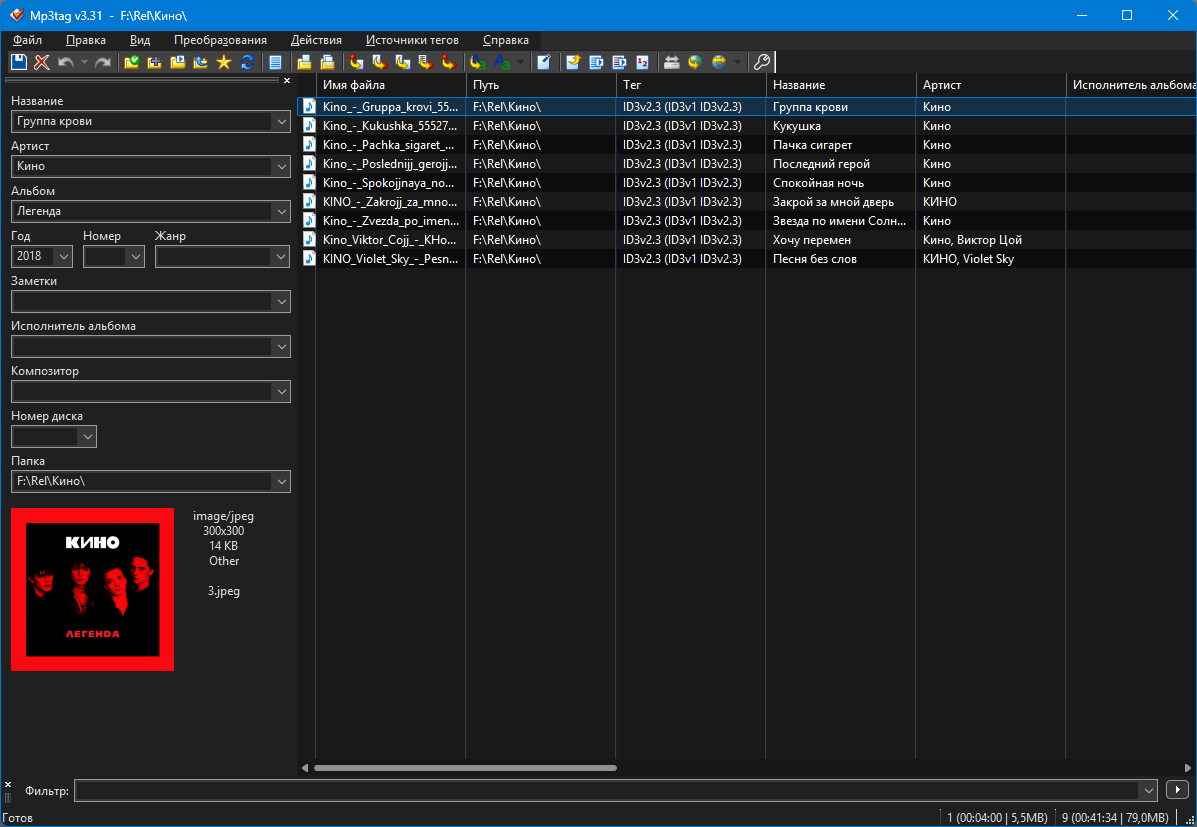Open the Действия menu
This screenshot has width=1197, height=827.
pos(316,40)
